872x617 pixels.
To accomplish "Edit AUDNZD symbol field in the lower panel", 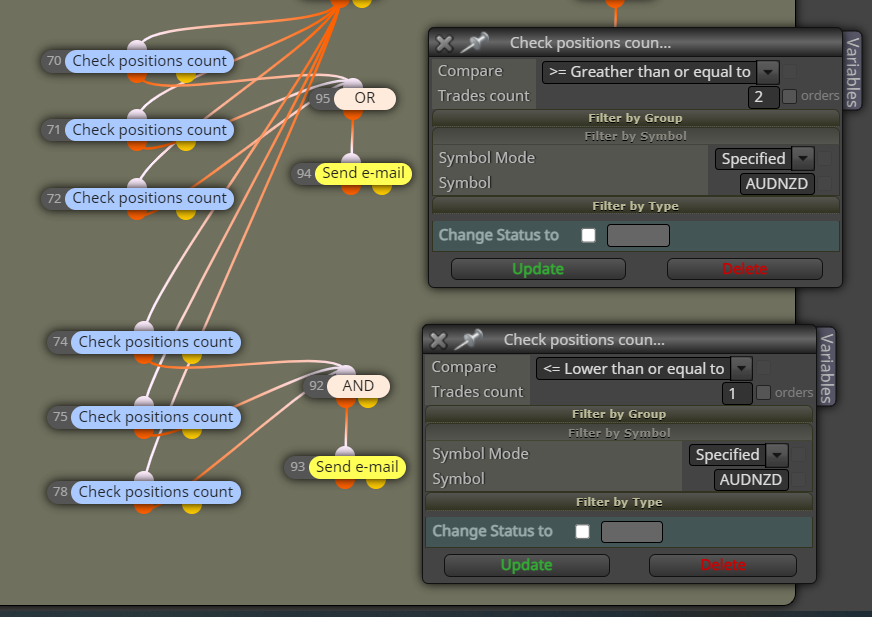I will click(751, 480).
